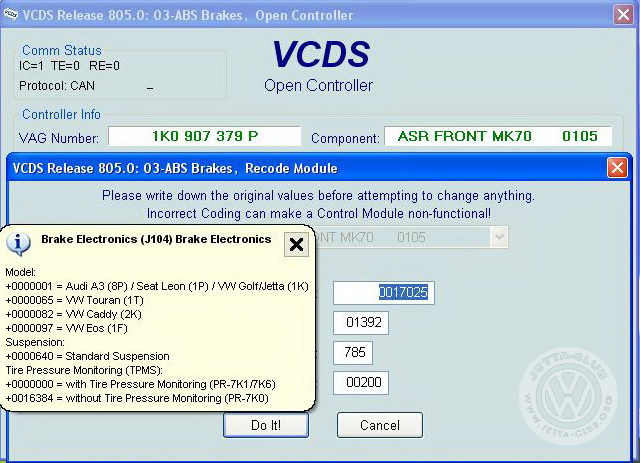Click the Protocol: CAN text
The image size is (640, 463).
coord(57,86)
